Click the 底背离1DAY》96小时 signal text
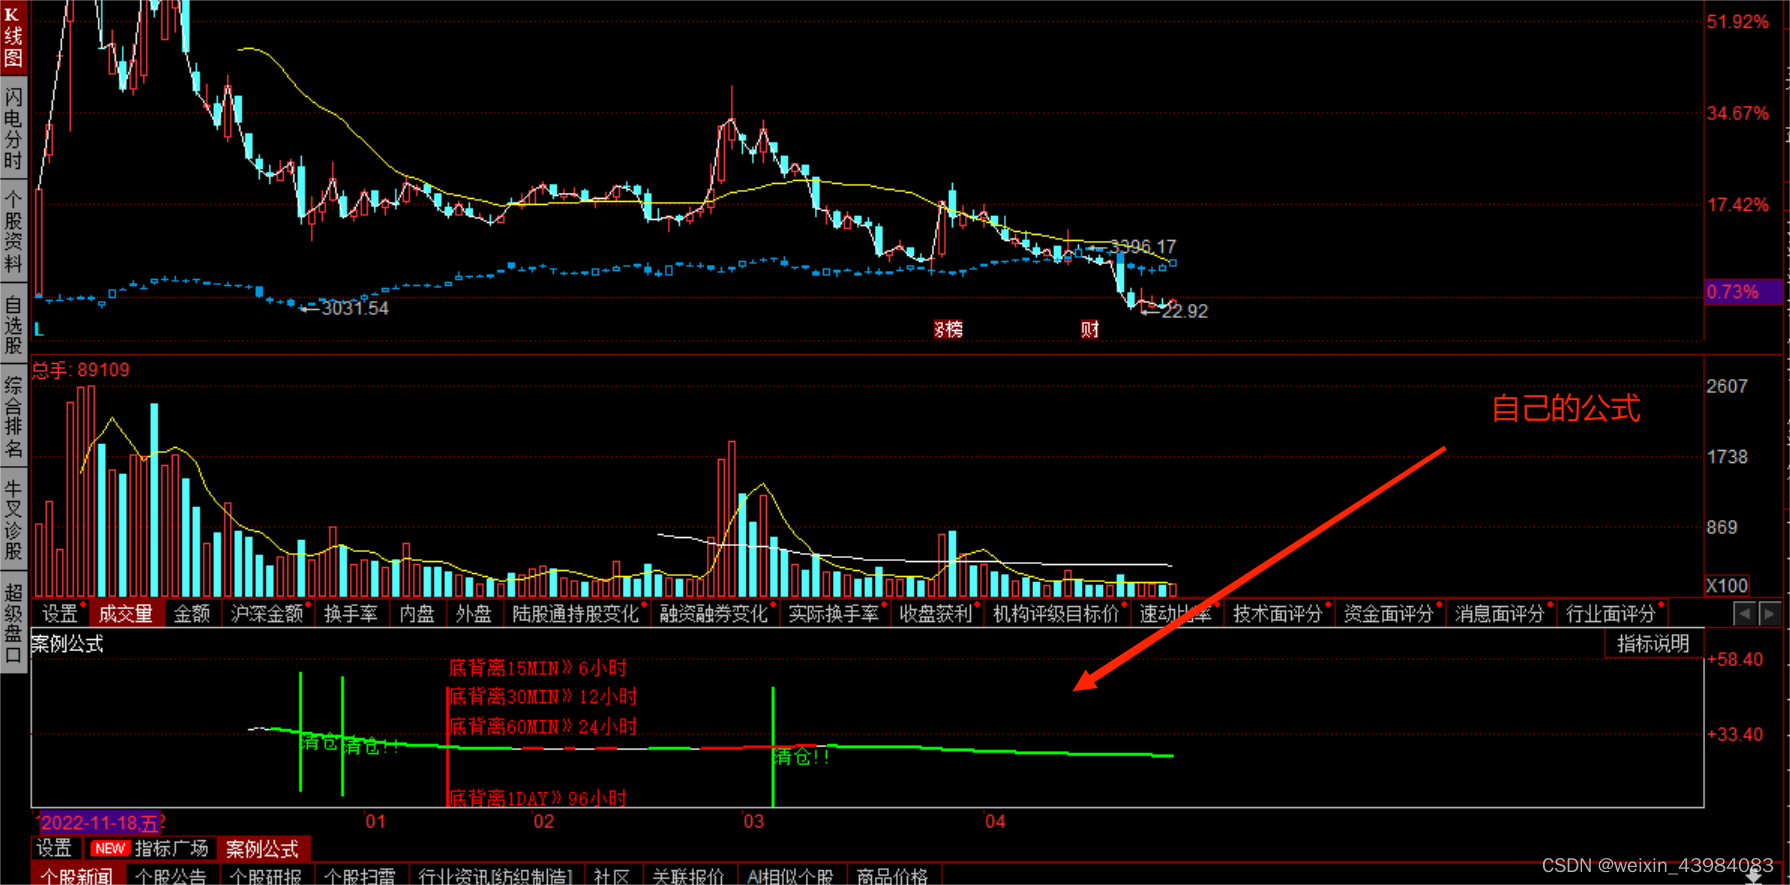This screenshot has height=885, width=1790. (x=538, y=798)
